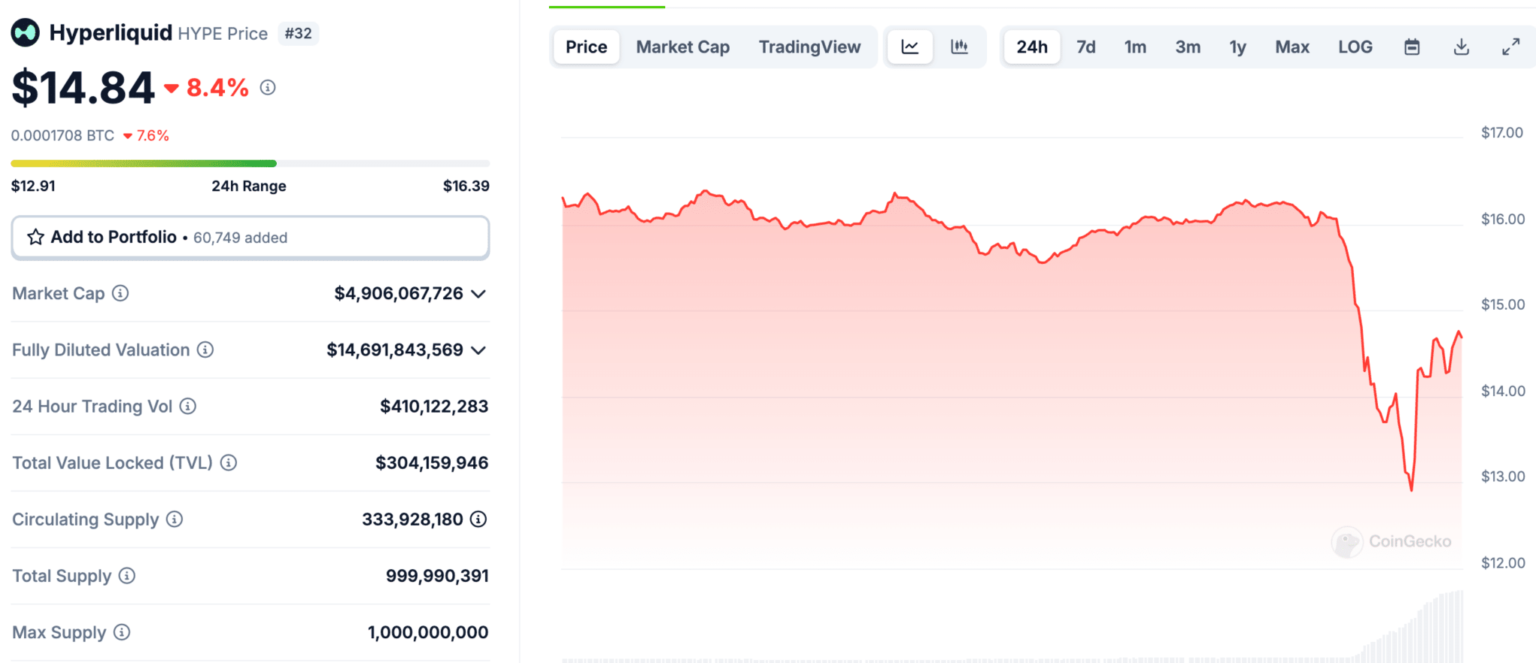
Task: Click the Hyperliquid logo
Action: click(x=25, y=32)
